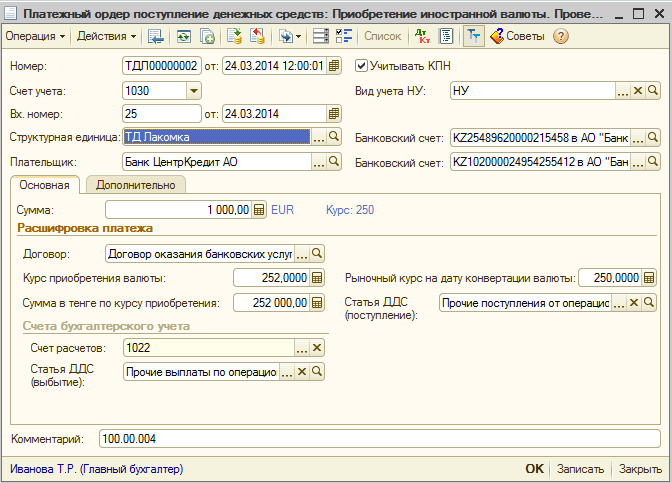Open Советы tips in toolbar
The height and width of the screenshot is (483, 672).
click(517, 36)
